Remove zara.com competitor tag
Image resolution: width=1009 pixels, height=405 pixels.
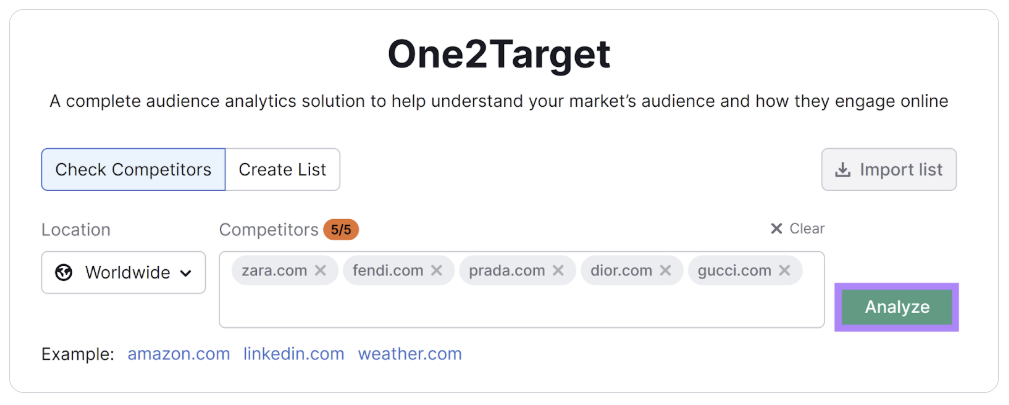click(x=320, y=271)
